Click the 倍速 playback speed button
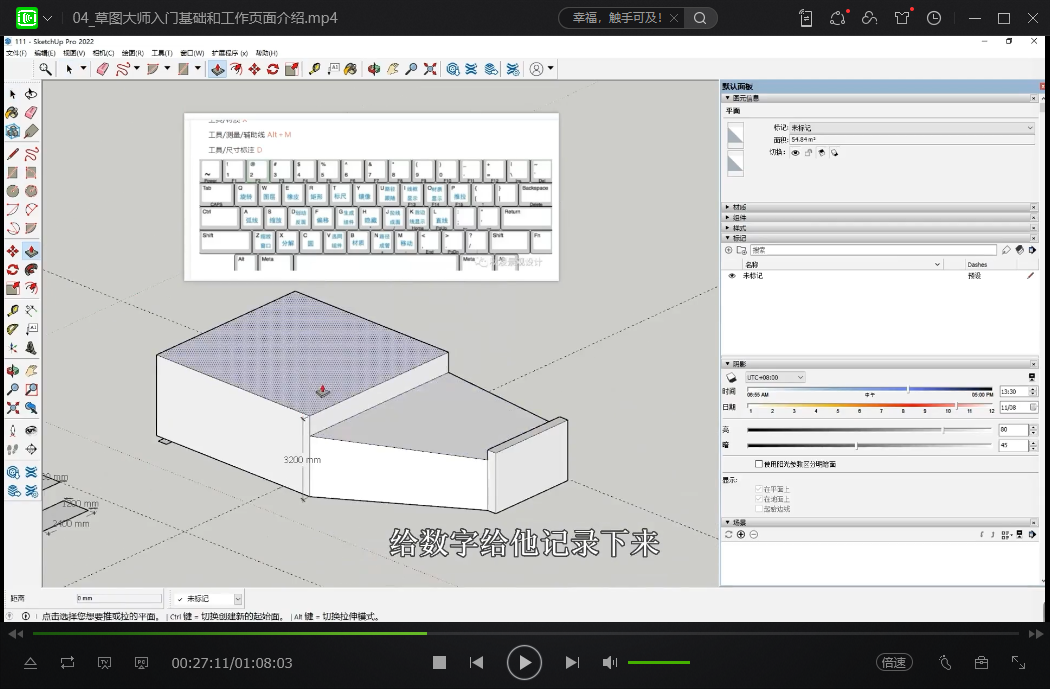The image size is (1050, 689). [x=893, y=662]
